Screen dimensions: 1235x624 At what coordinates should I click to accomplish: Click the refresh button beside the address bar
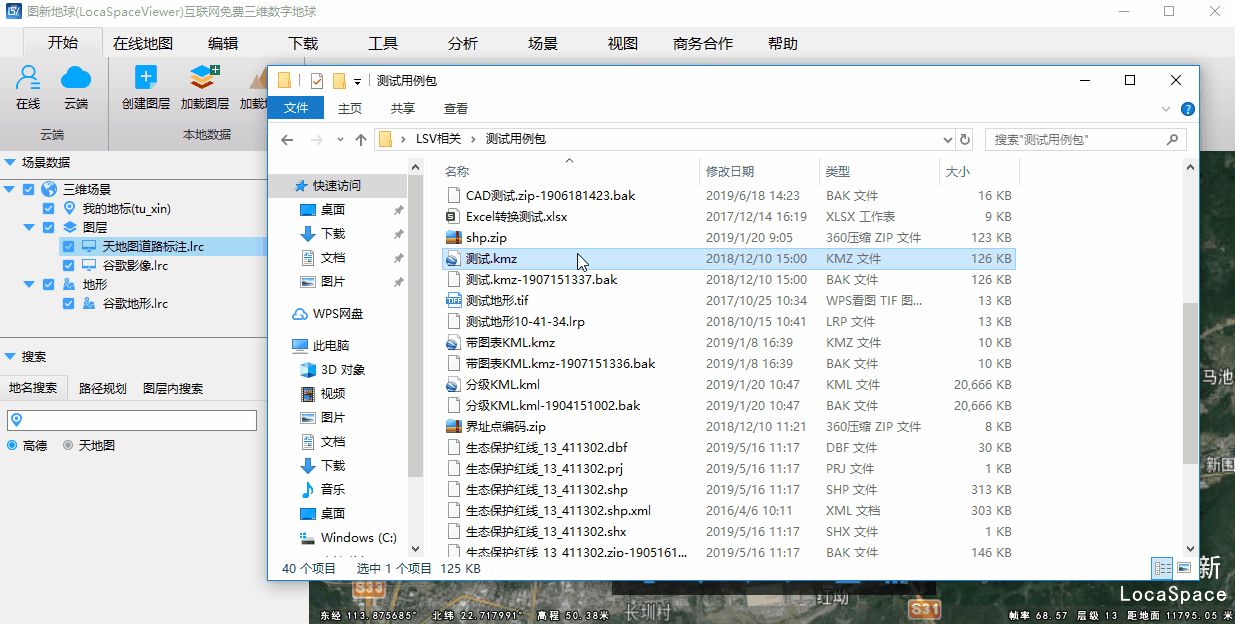[x=964, y=140]
